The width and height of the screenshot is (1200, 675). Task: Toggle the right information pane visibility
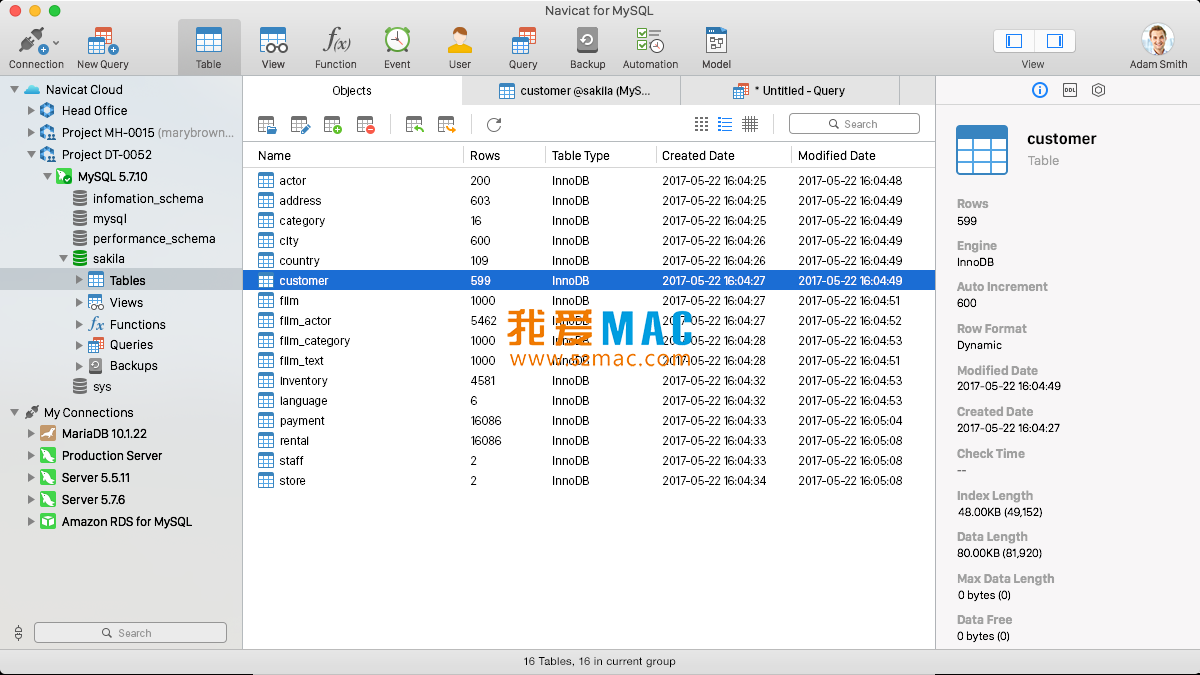(1055, 41)
